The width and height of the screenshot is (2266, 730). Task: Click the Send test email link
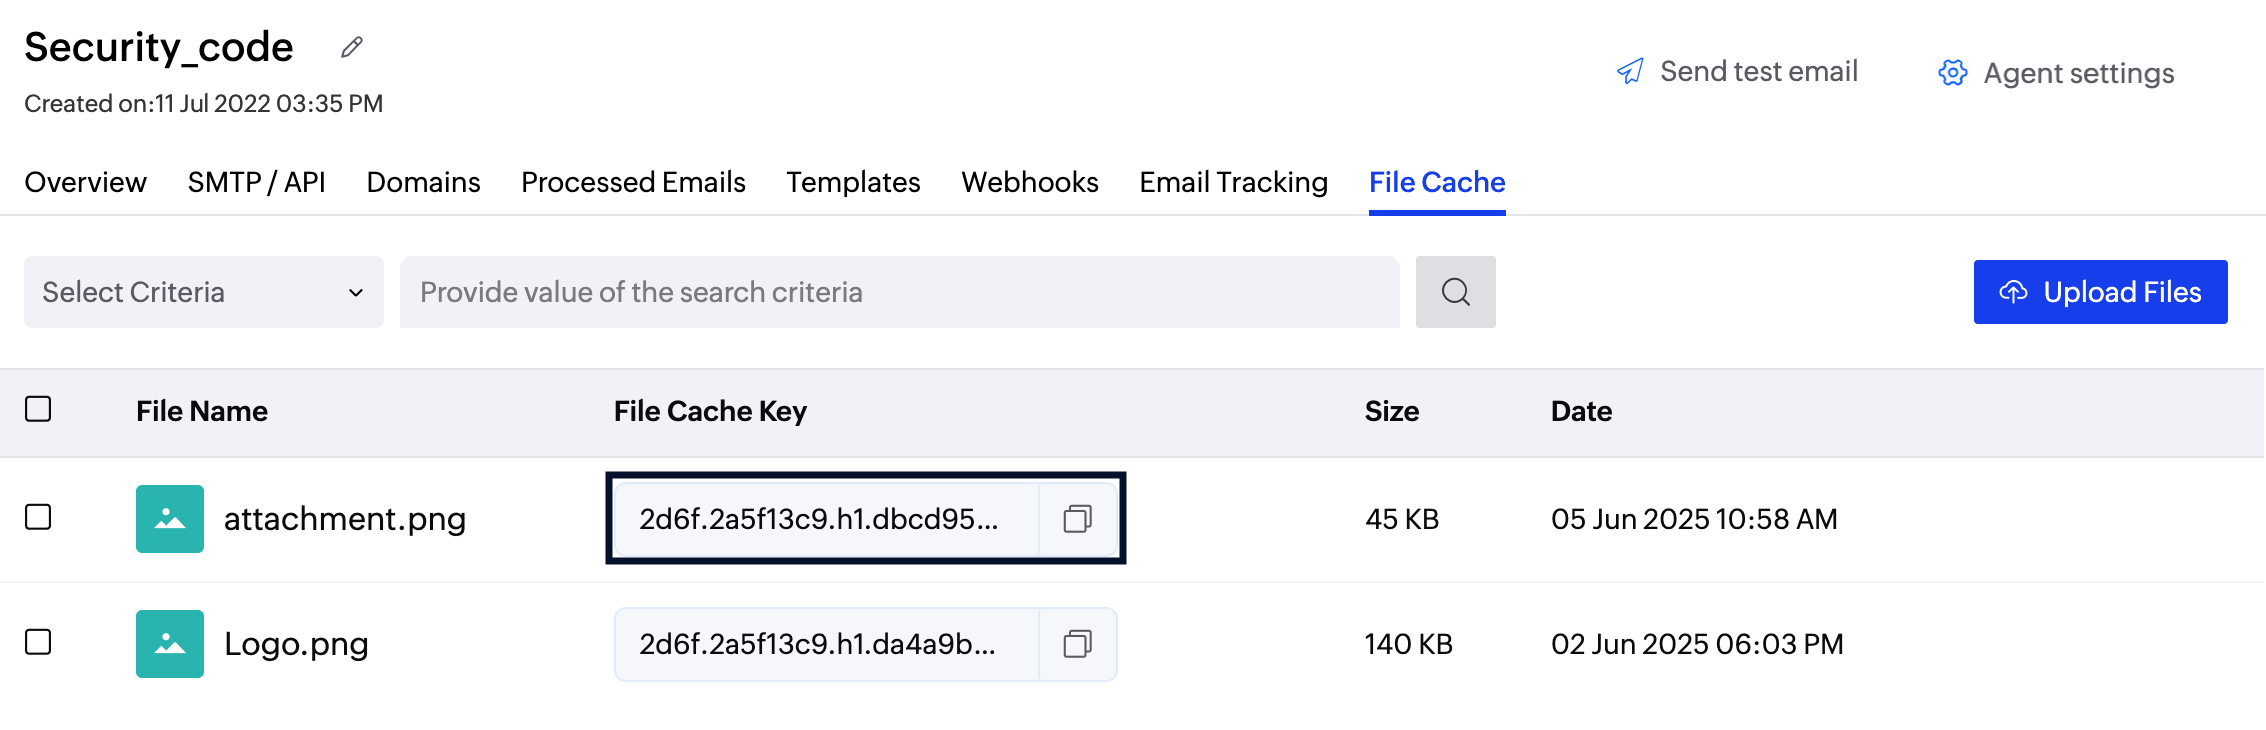(x=1758, y=71)
